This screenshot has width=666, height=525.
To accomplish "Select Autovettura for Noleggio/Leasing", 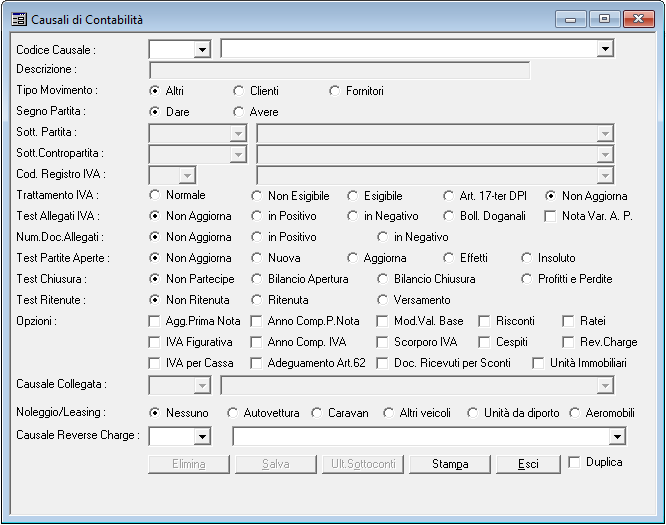I will click(232, 413).
